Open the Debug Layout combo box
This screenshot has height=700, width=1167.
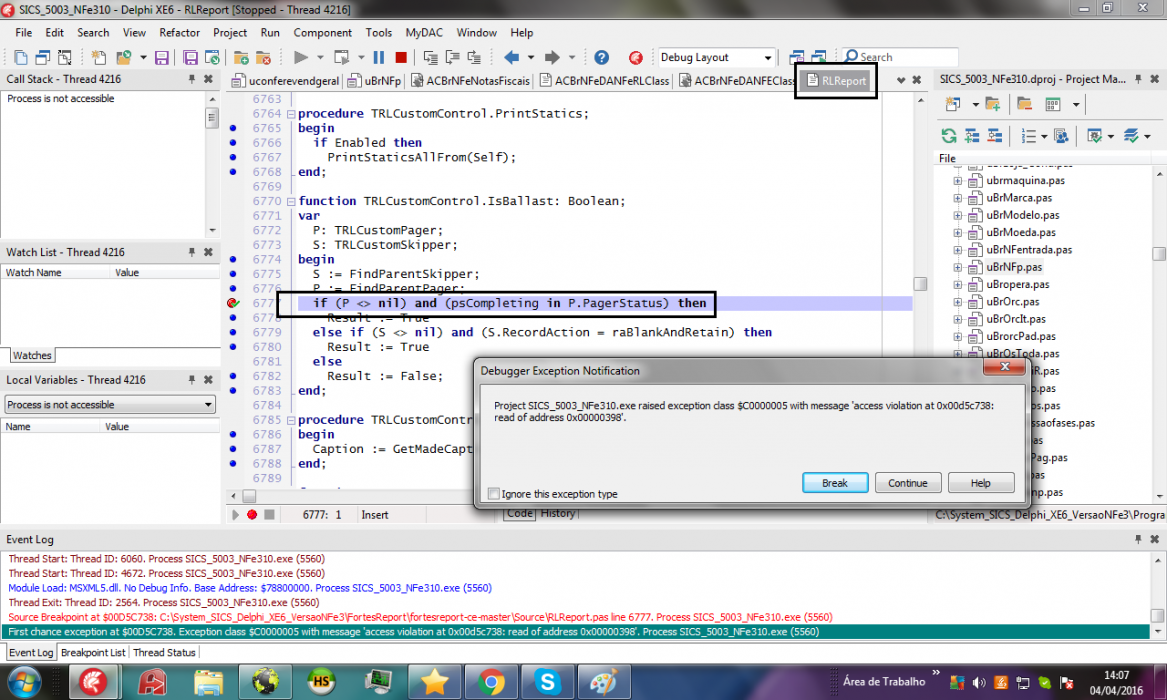716,57
